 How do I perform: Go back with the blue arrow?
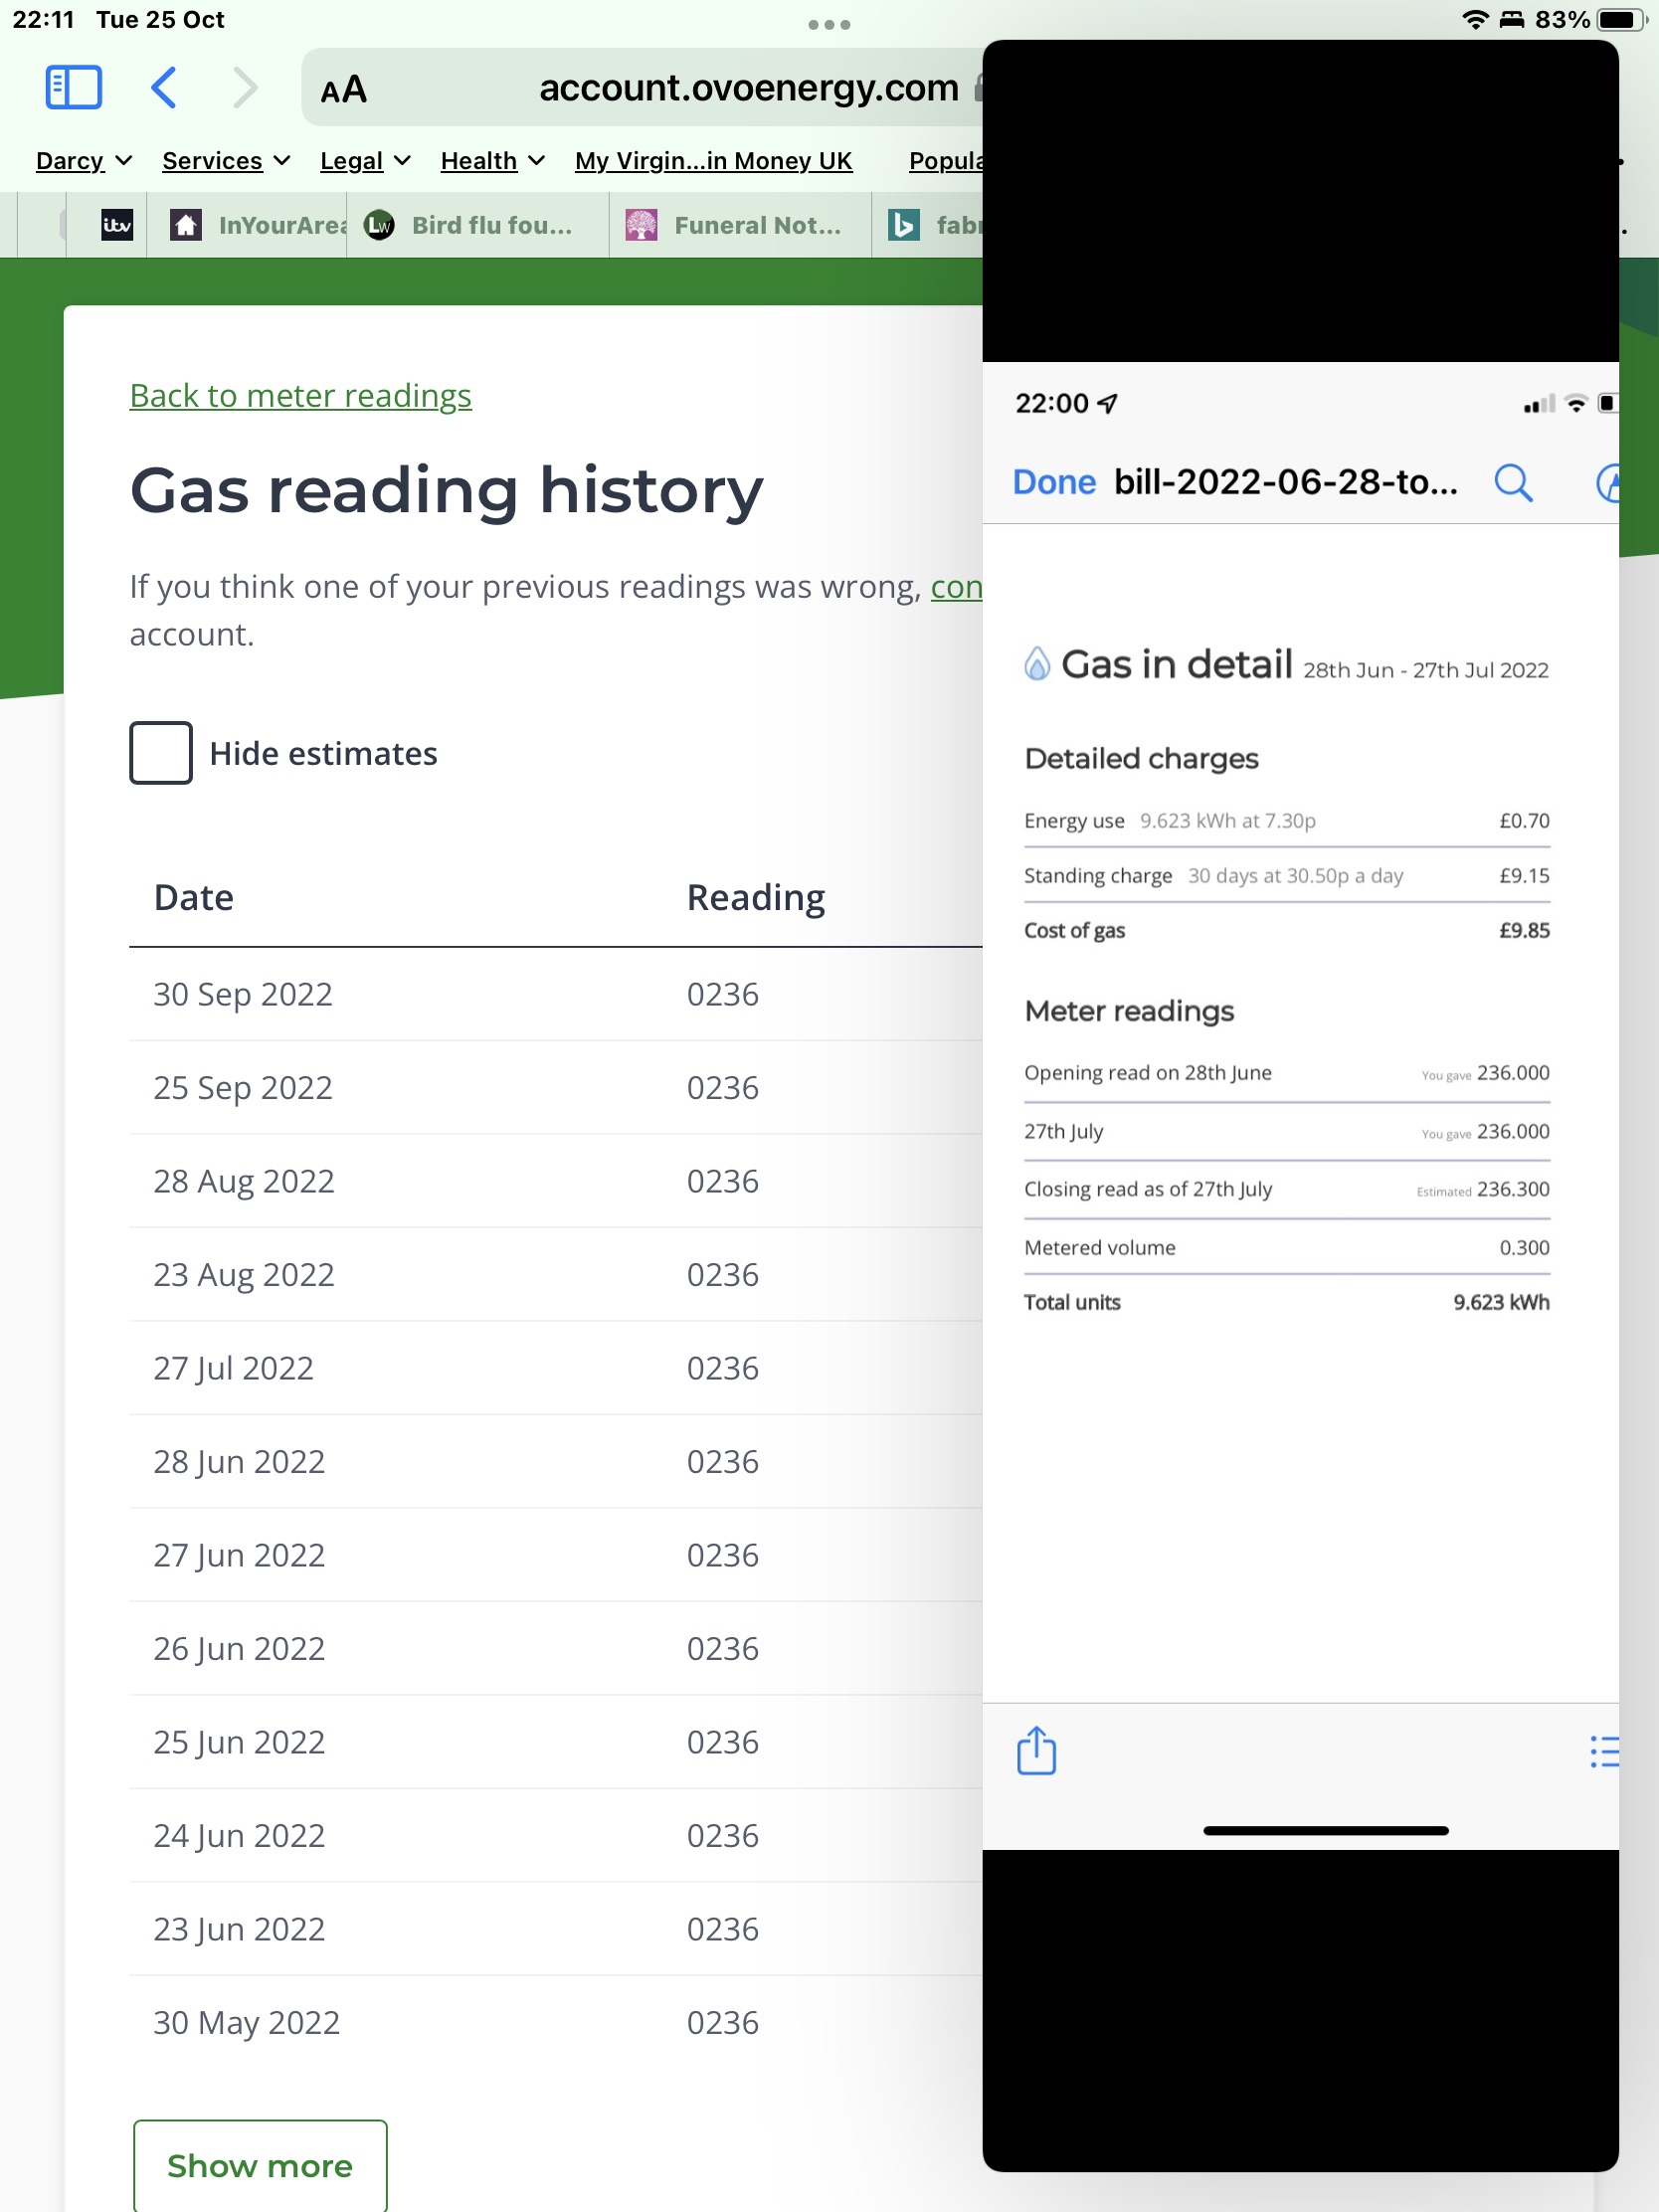[164, 88]
